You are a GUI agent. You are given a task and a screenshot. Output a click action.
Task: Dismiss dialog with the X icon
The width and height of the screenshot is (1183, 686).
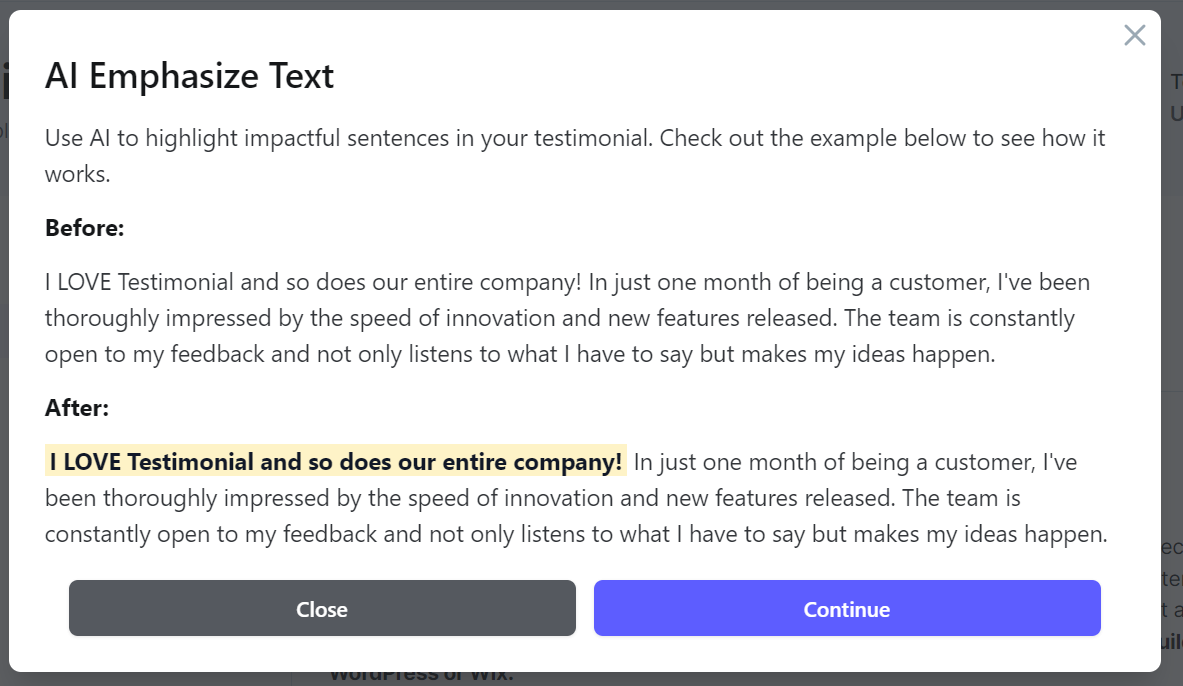click(x=1134, y=35)
